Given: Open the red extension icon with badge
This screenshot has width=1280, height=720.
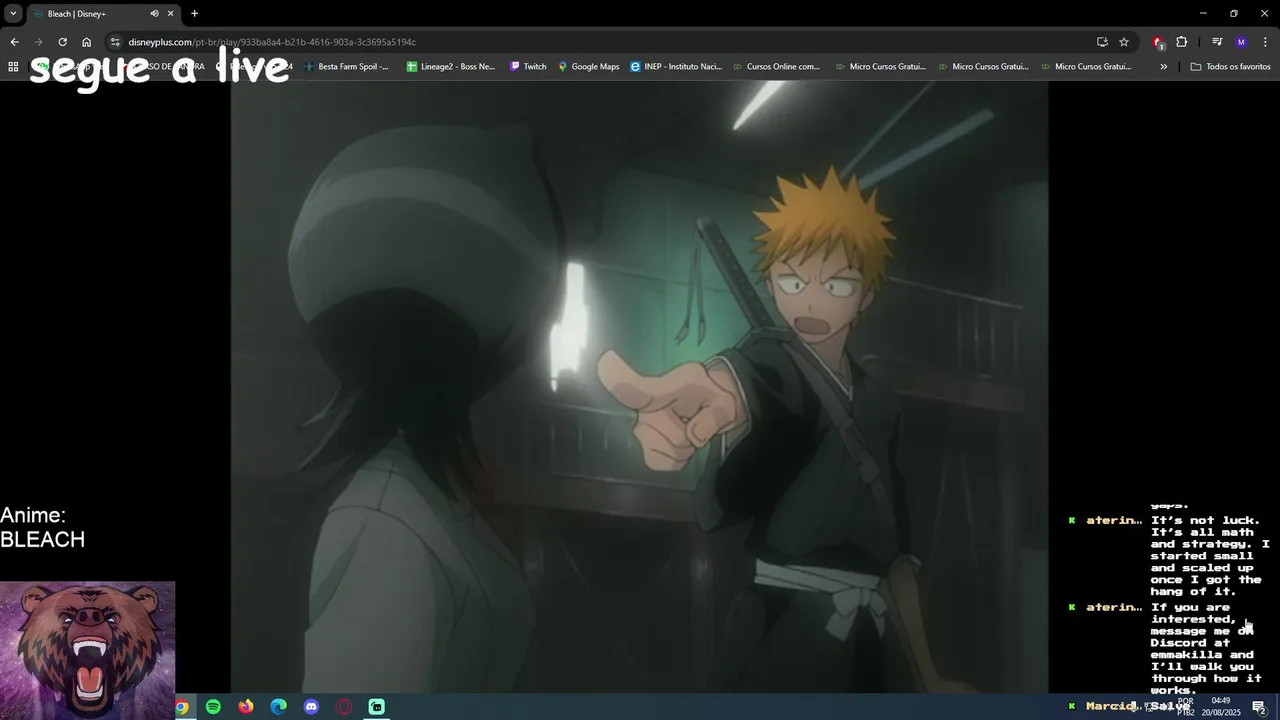Looking at the screenshot, I should tap(1158, 42).
